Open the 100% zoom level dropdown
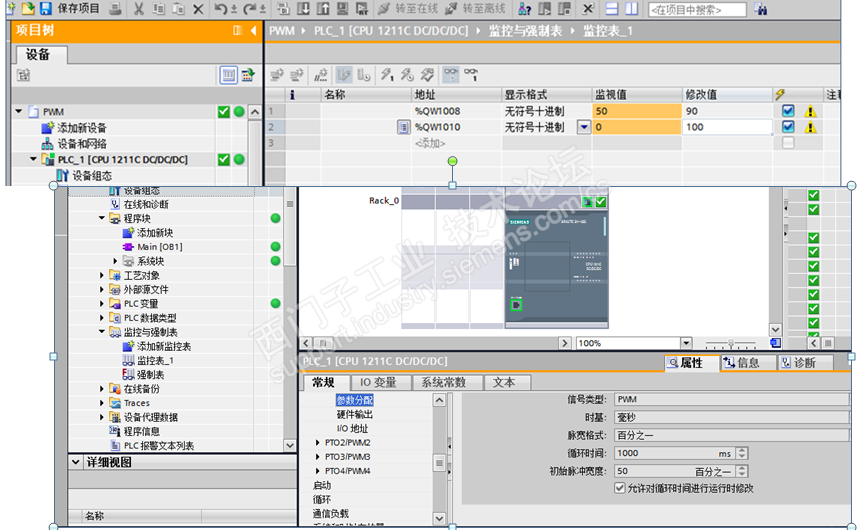 [x=686, y=343]
